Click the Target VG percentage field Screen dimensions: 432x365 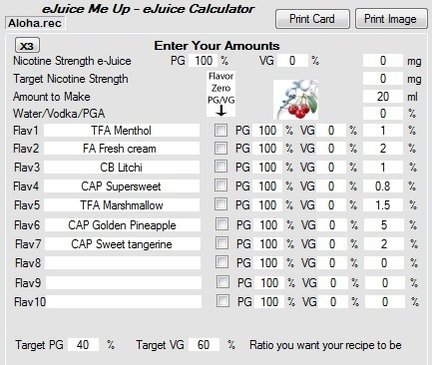(x=204, y=345)
